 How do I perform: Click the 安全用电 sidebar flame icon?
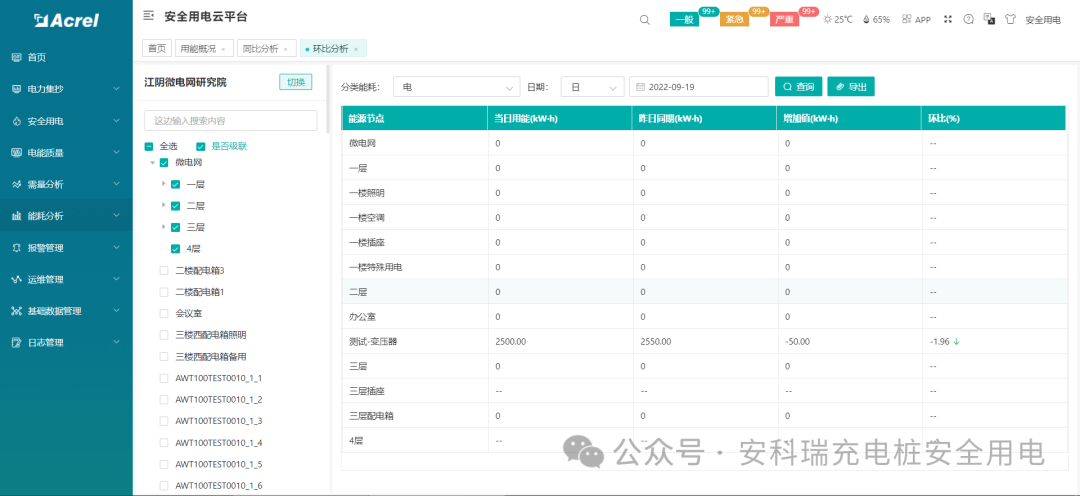tap(17, 121)
